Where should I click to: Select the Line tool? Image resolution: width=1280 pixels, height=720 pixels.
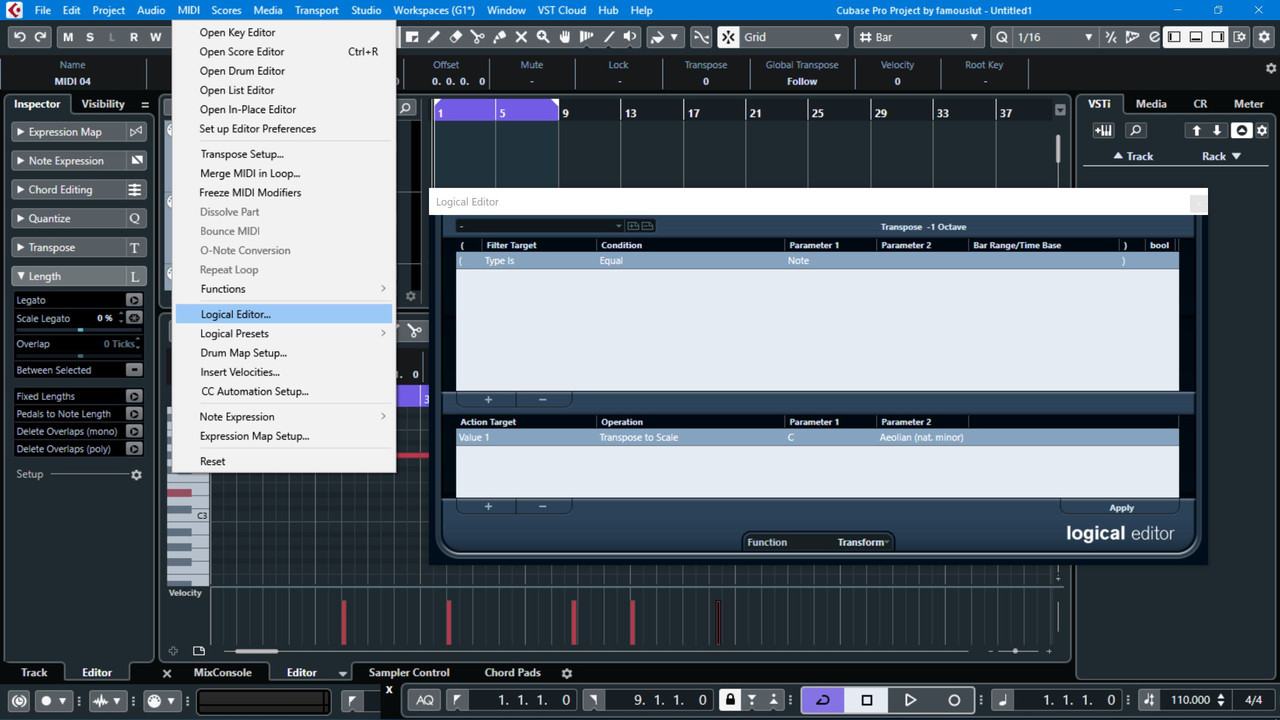[x=609, y=37]
